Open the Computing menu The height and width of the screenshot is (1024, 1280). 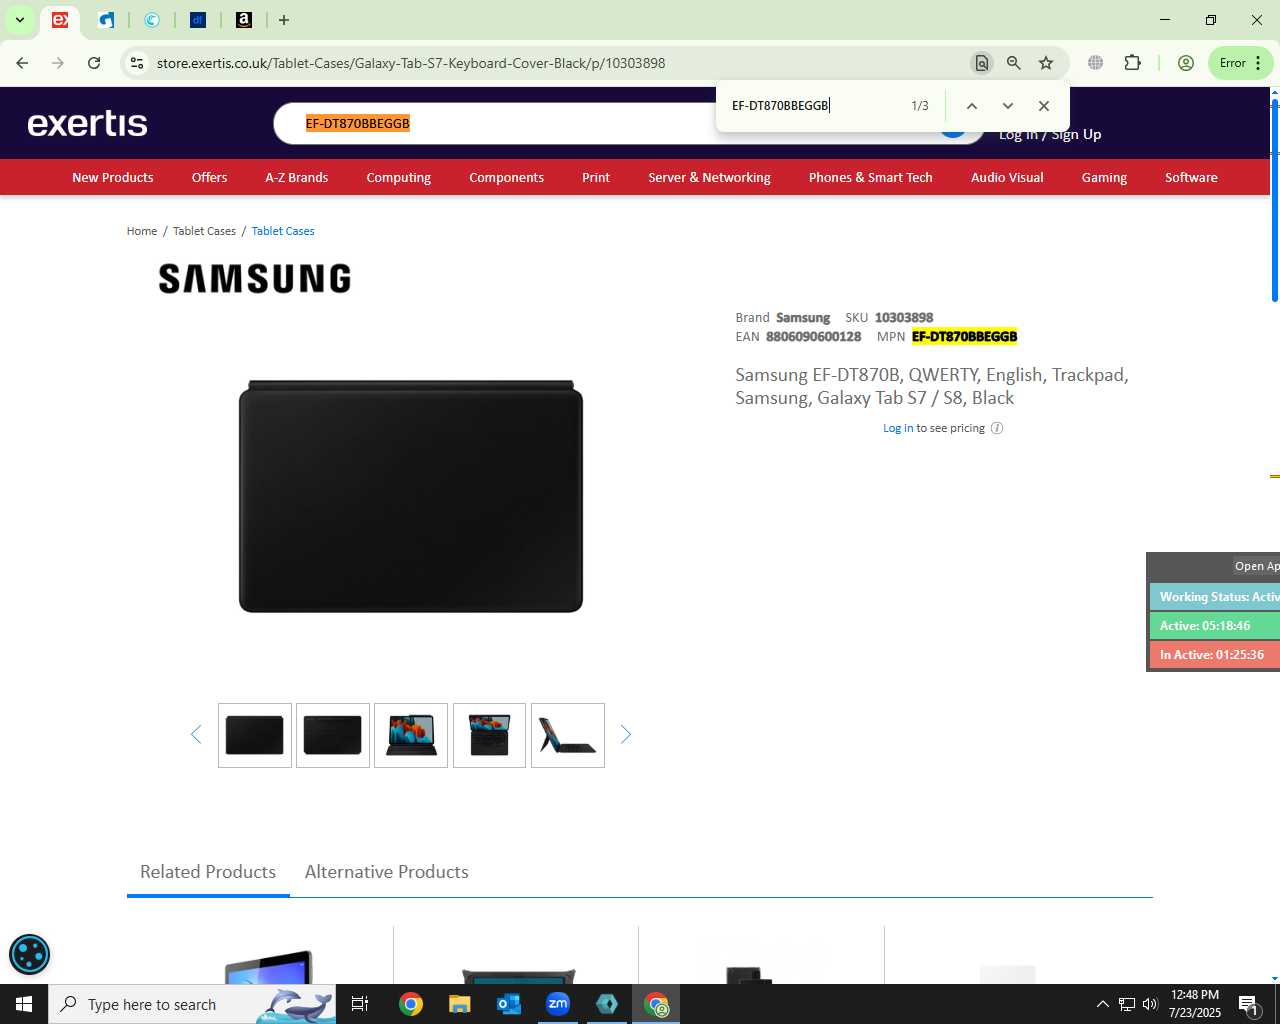(398, 178)
